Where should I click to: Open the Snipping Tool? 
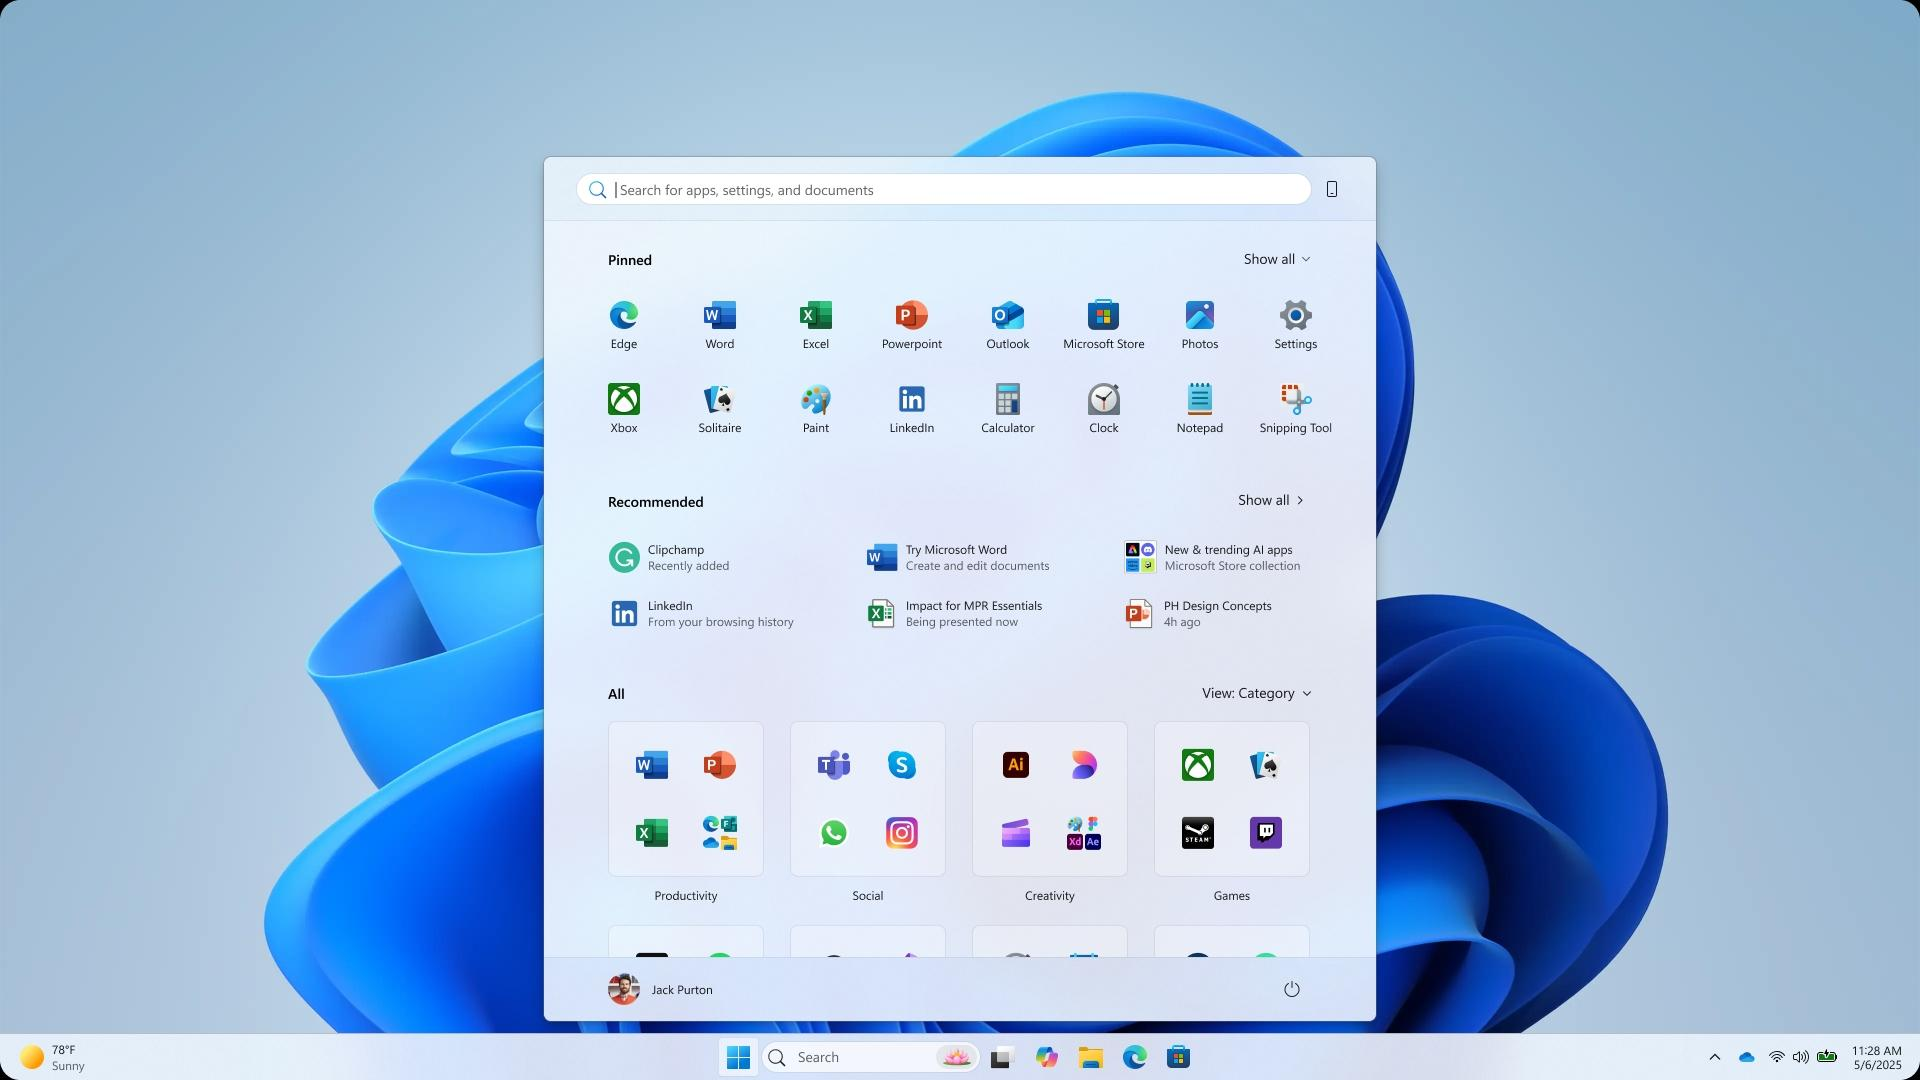click(1295, 407)
